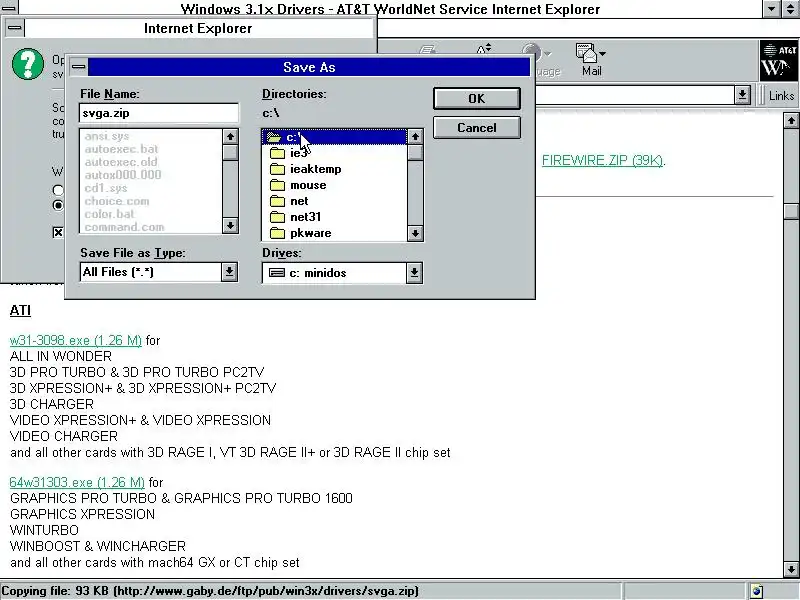Click choice.com in the file list

coord(117,201)
